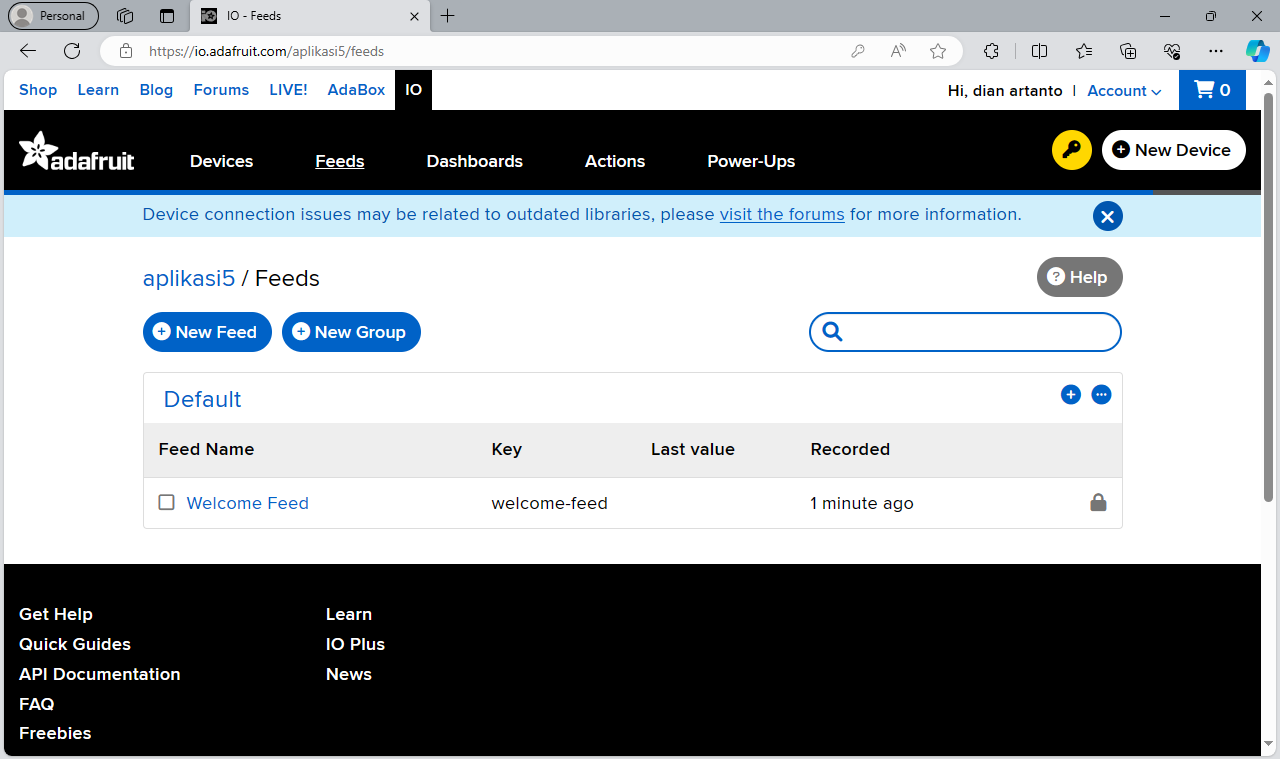
Task: Dismiss the device connection notice
Action: (1107, 216)
